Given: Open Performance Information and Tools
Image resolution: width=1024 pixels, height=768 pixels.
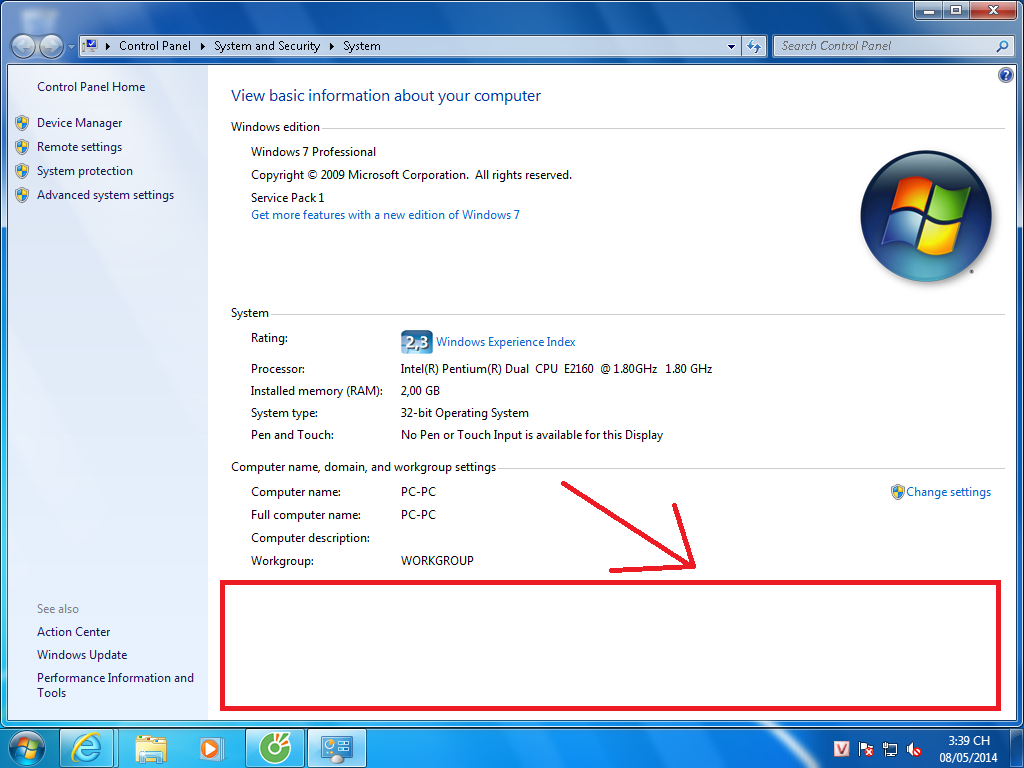Looking at the screenshot, I should click(116, 686).
